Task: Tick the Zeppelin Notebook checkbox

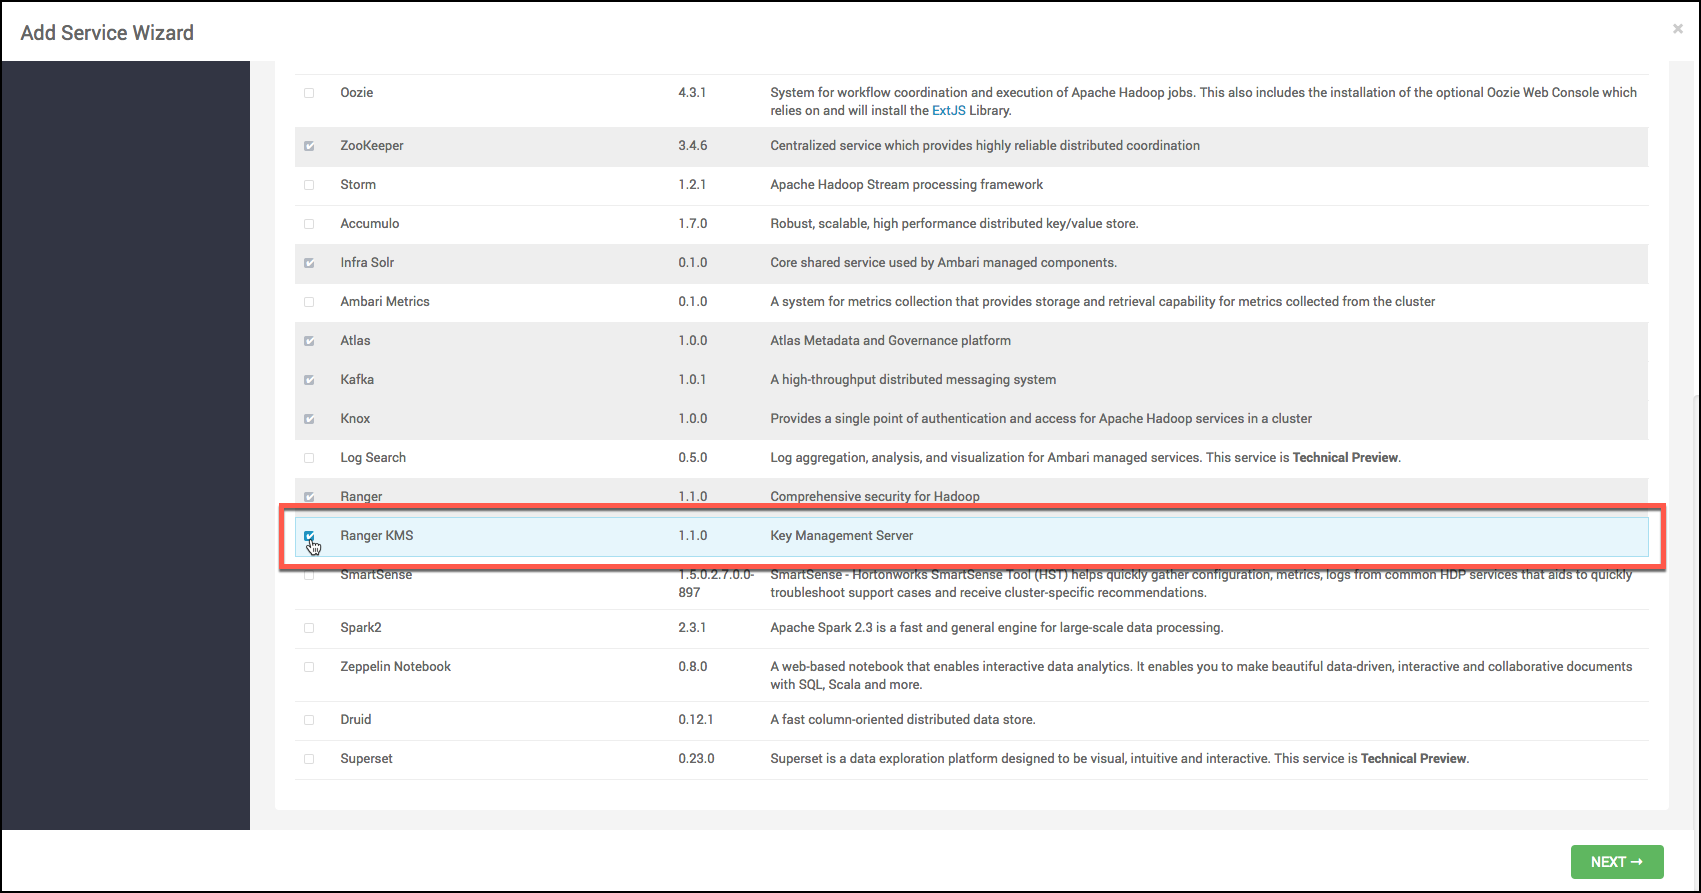Action: click(309, 667)
